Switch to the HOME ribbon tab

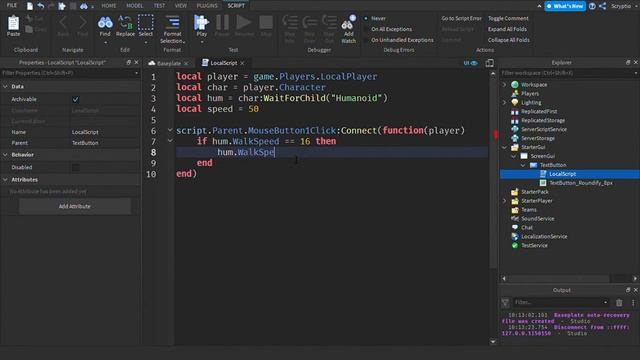click(x=109, y=6)
